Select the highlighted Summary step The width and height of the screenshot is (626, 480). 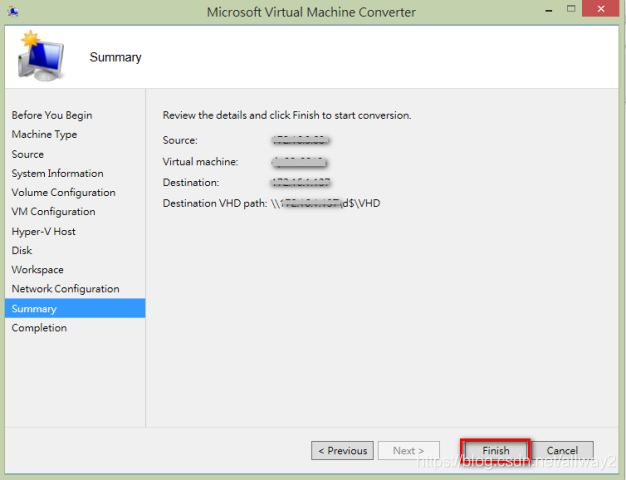pos(75,308)
